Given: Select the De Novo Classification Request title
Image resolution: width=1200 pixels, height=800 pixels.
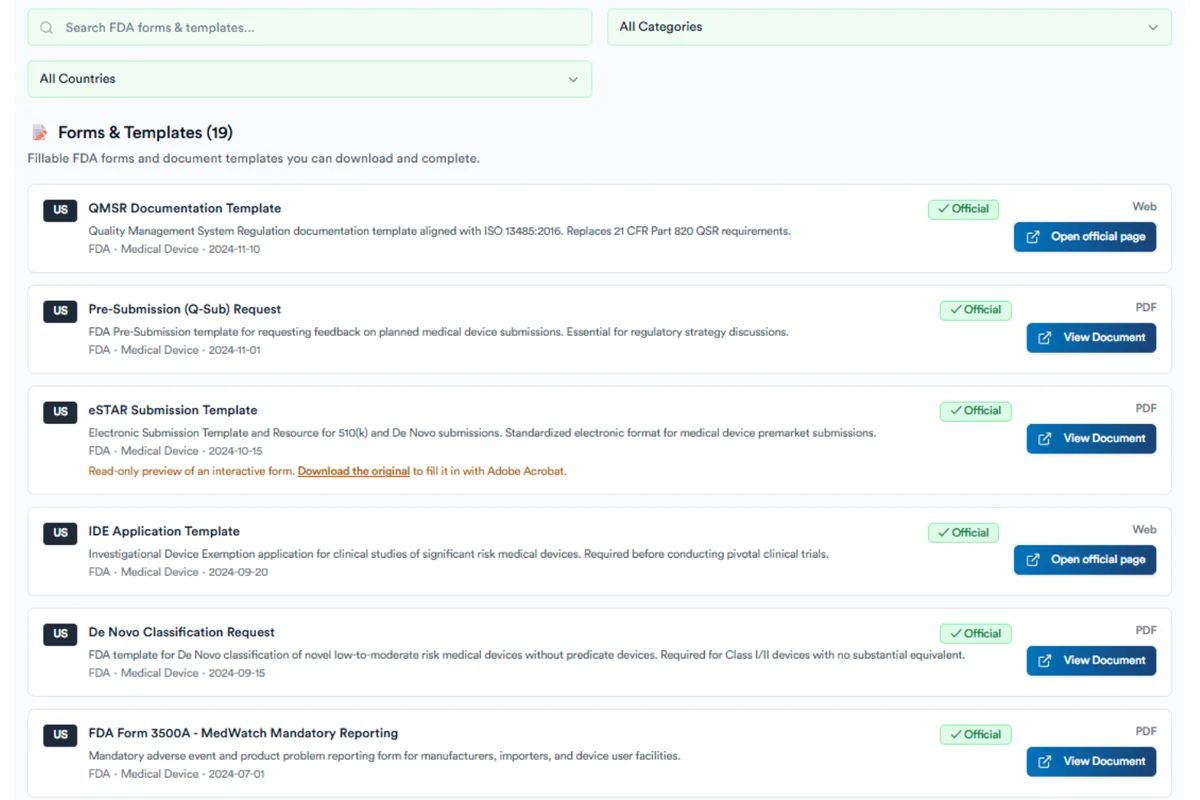Looking at the screenshot, I should coord(182,633).
